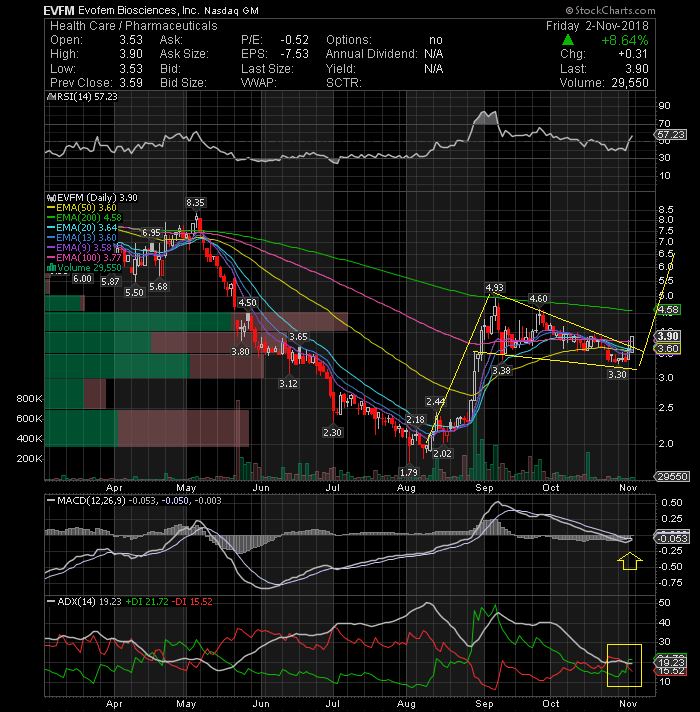
Task: Click the yellow 3.60 EMA axis tag
Action: point(668,349)
